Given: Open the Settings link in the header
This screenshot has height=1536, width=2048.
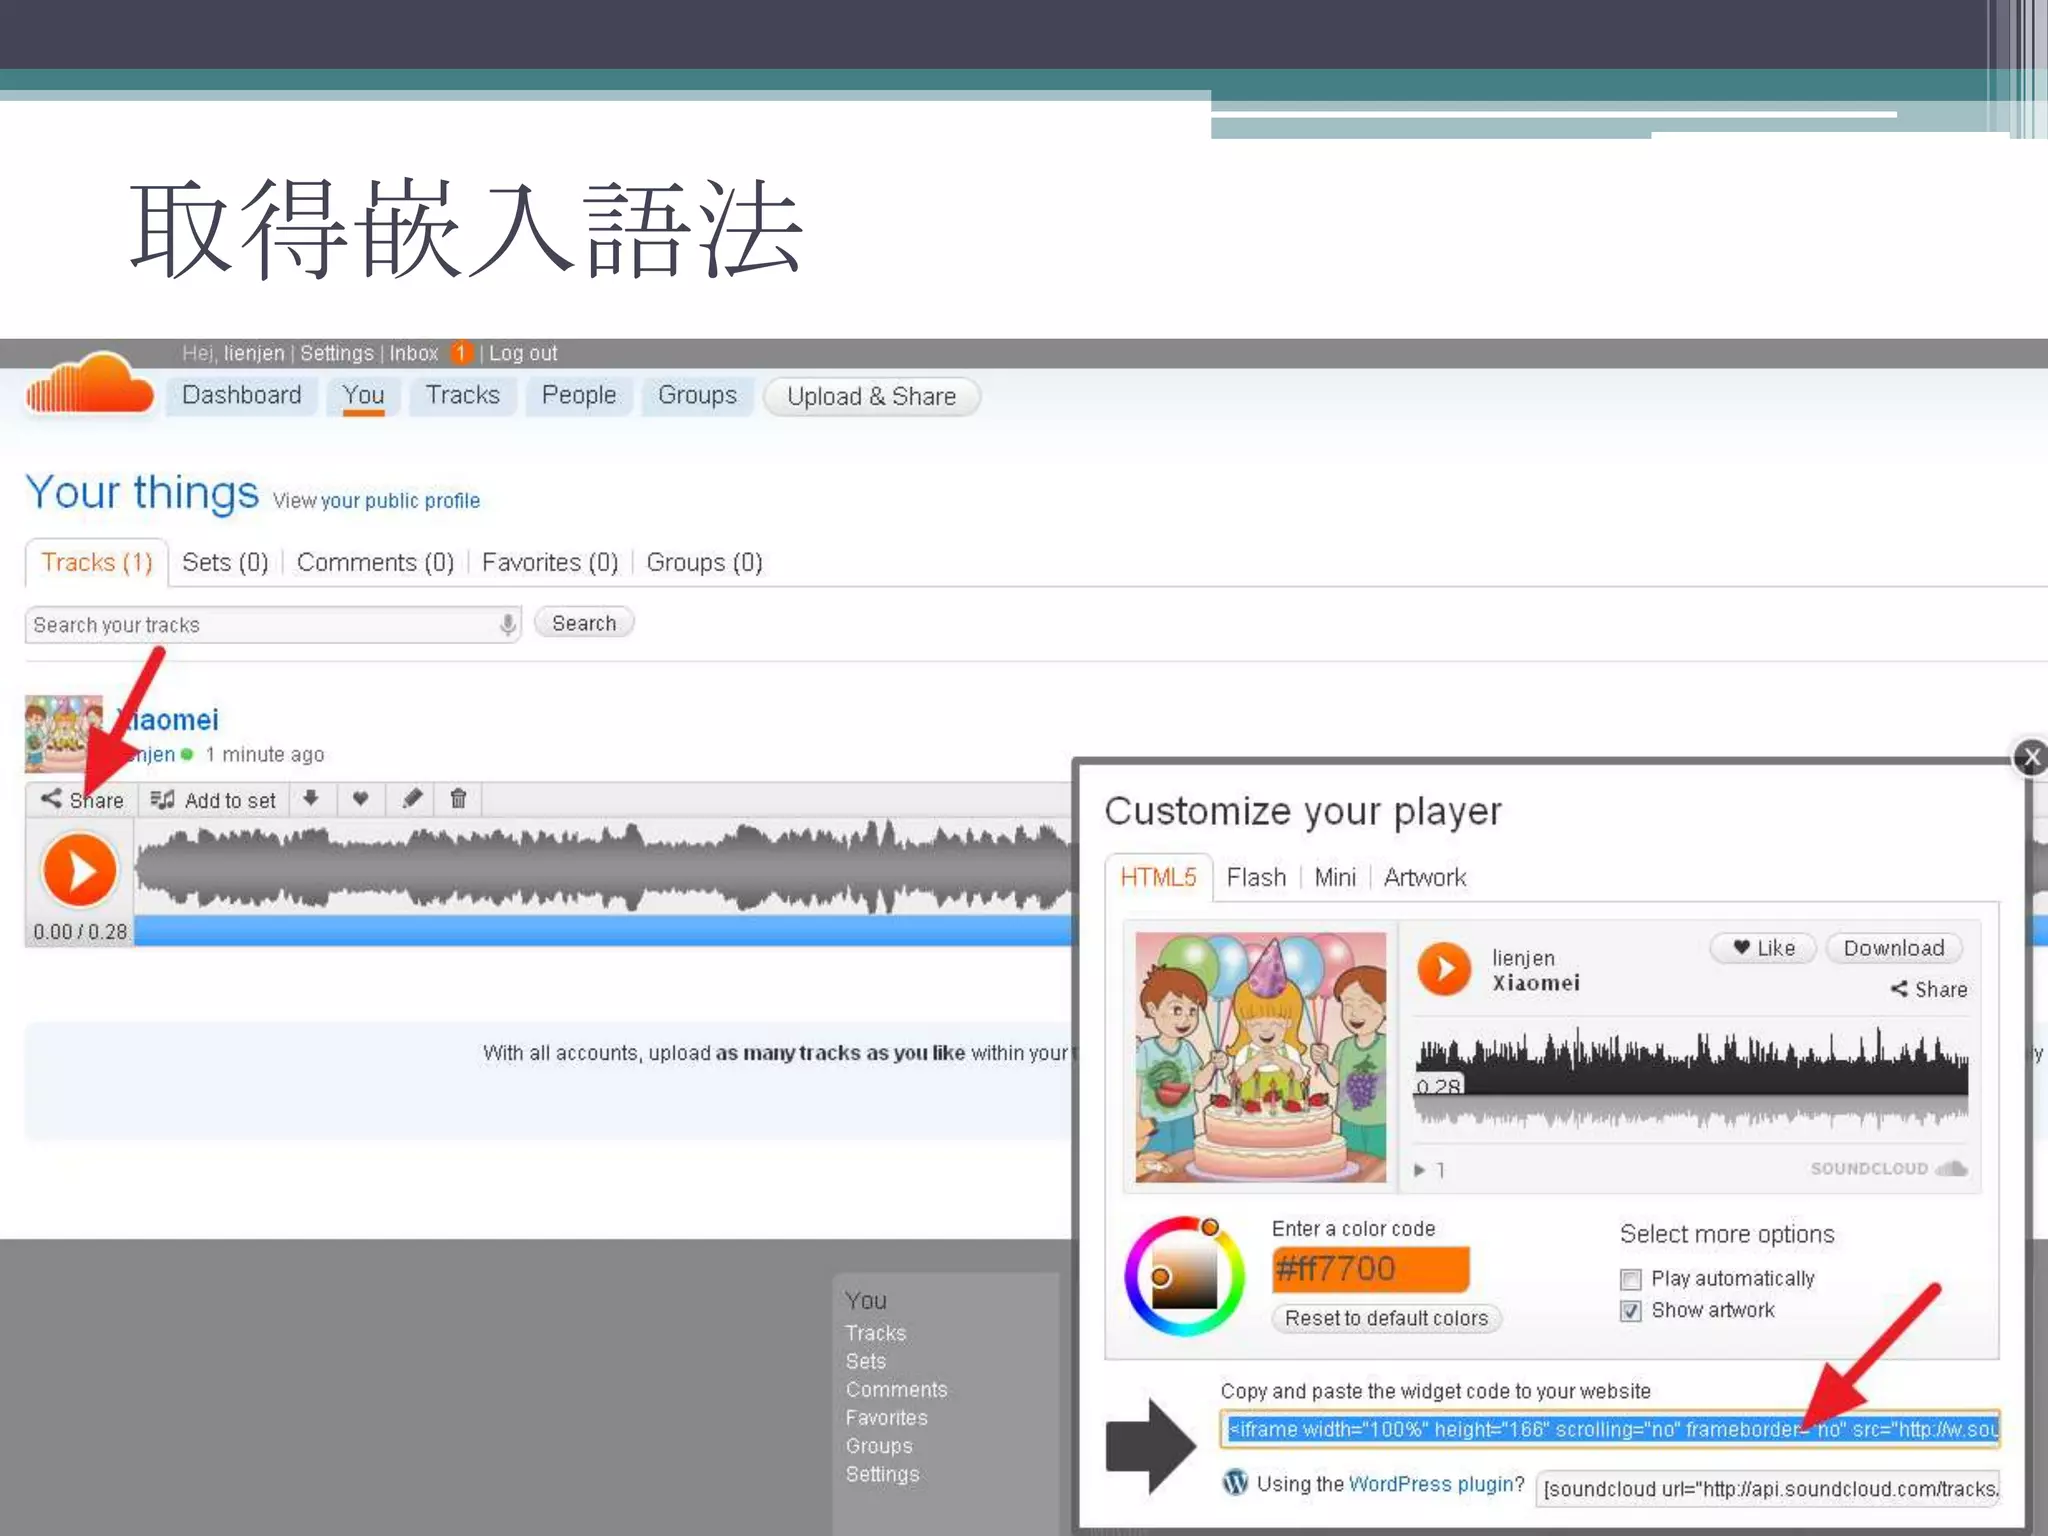Looking at the screenshot, I should click(336, 353).
